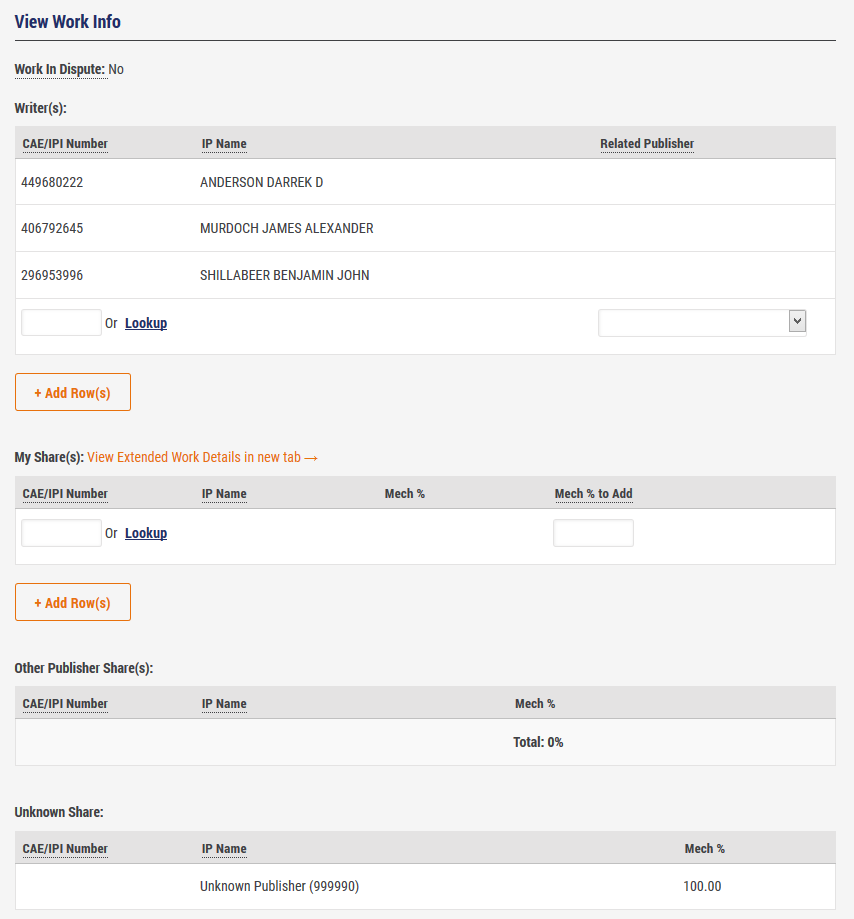Click the CAE/IPI input field in My Share(s)
This screenshot has width=854, height=919.
point(61,533)
